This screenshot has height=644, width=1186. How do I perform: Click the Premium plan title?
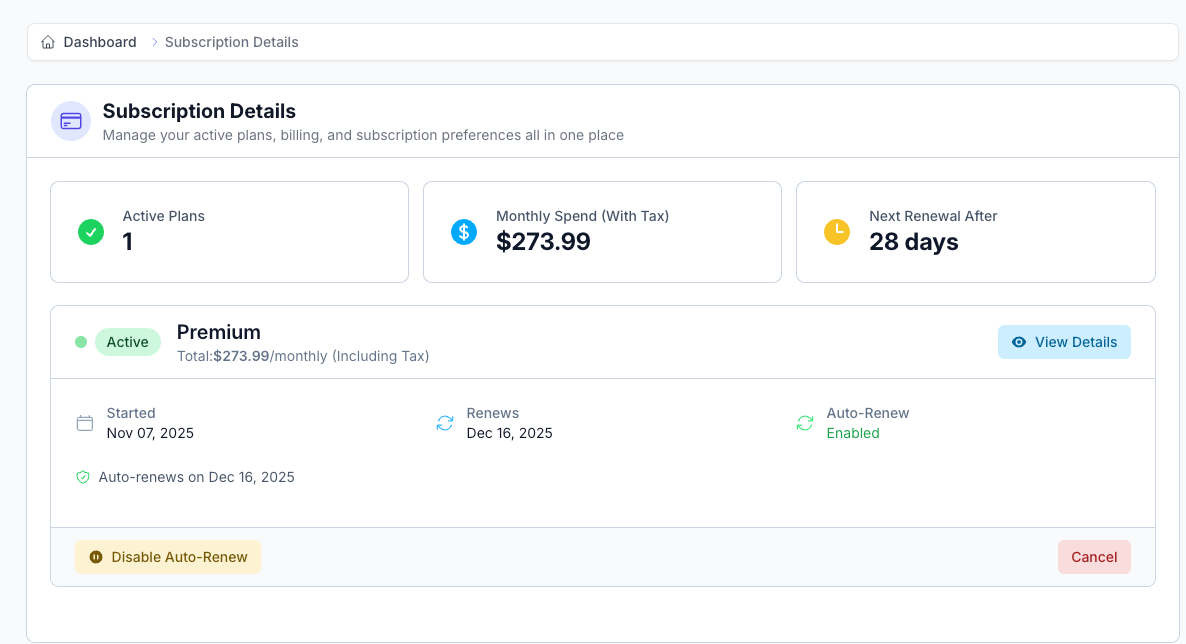pos(218,332)
